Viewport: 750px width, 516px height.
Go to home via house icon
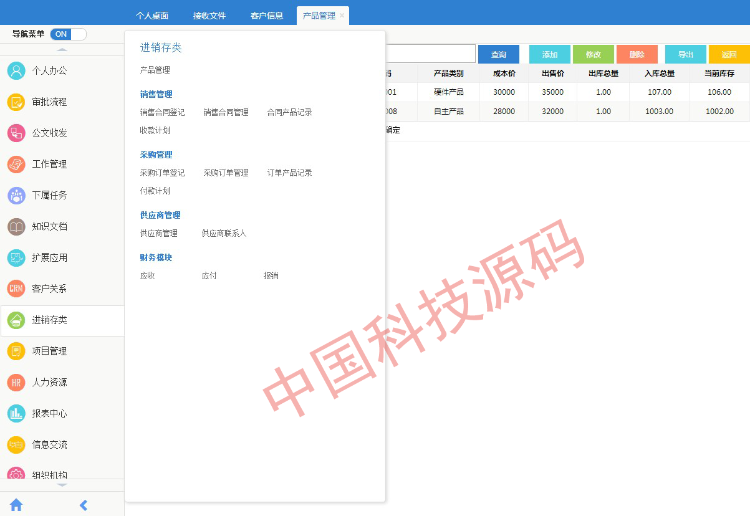click(x=16, y=505)
